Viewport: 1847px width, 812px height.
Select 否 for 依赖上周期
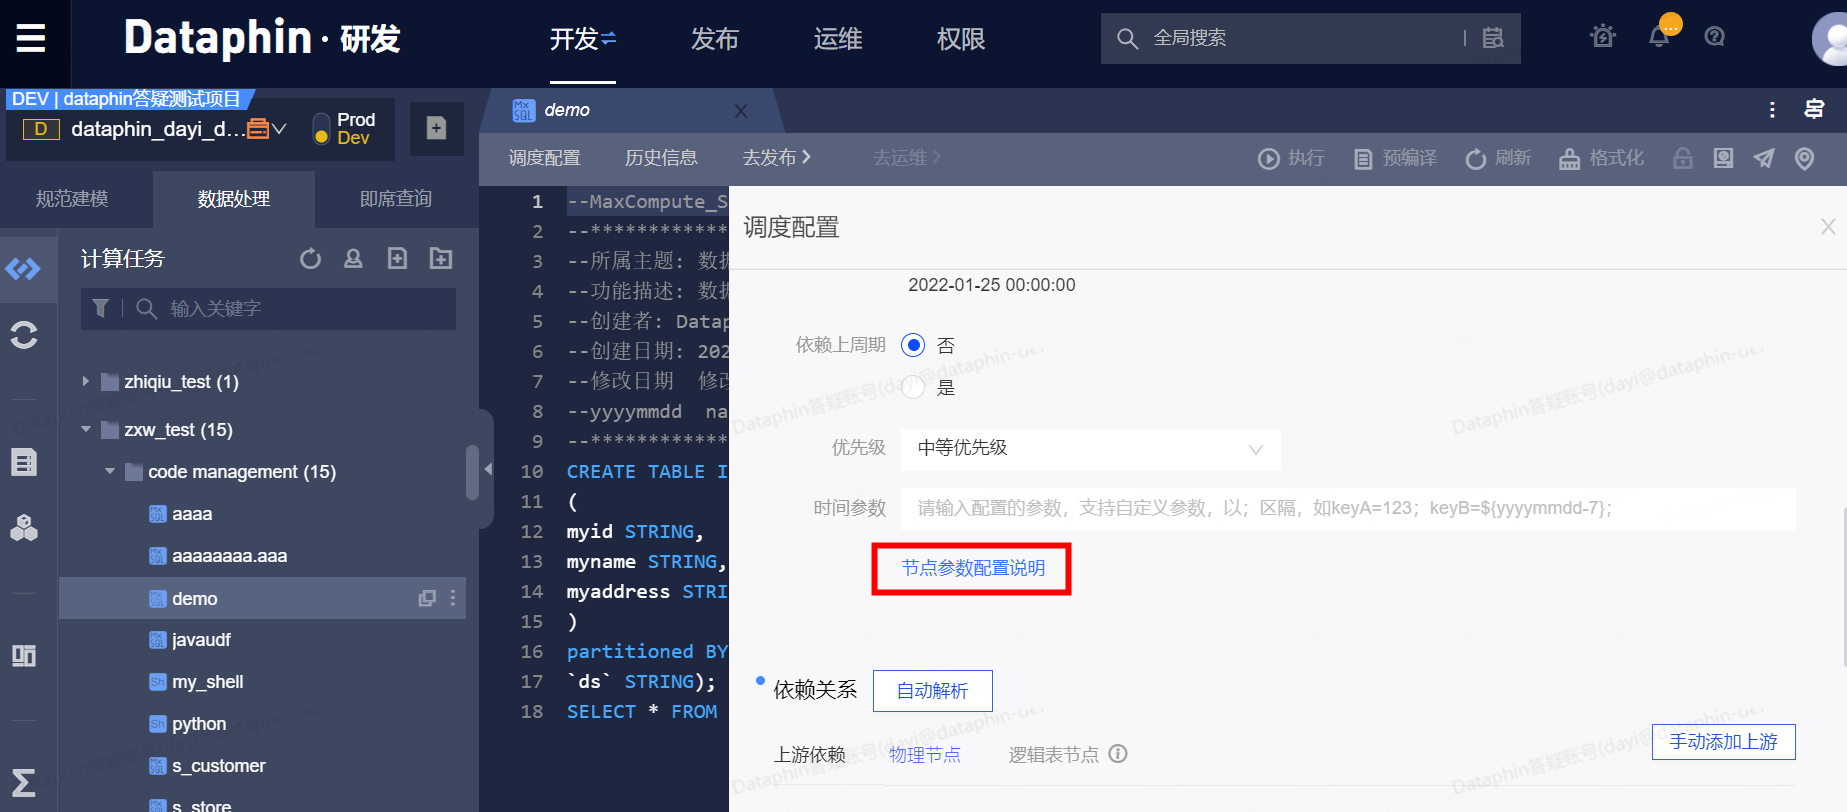[913, 345]
